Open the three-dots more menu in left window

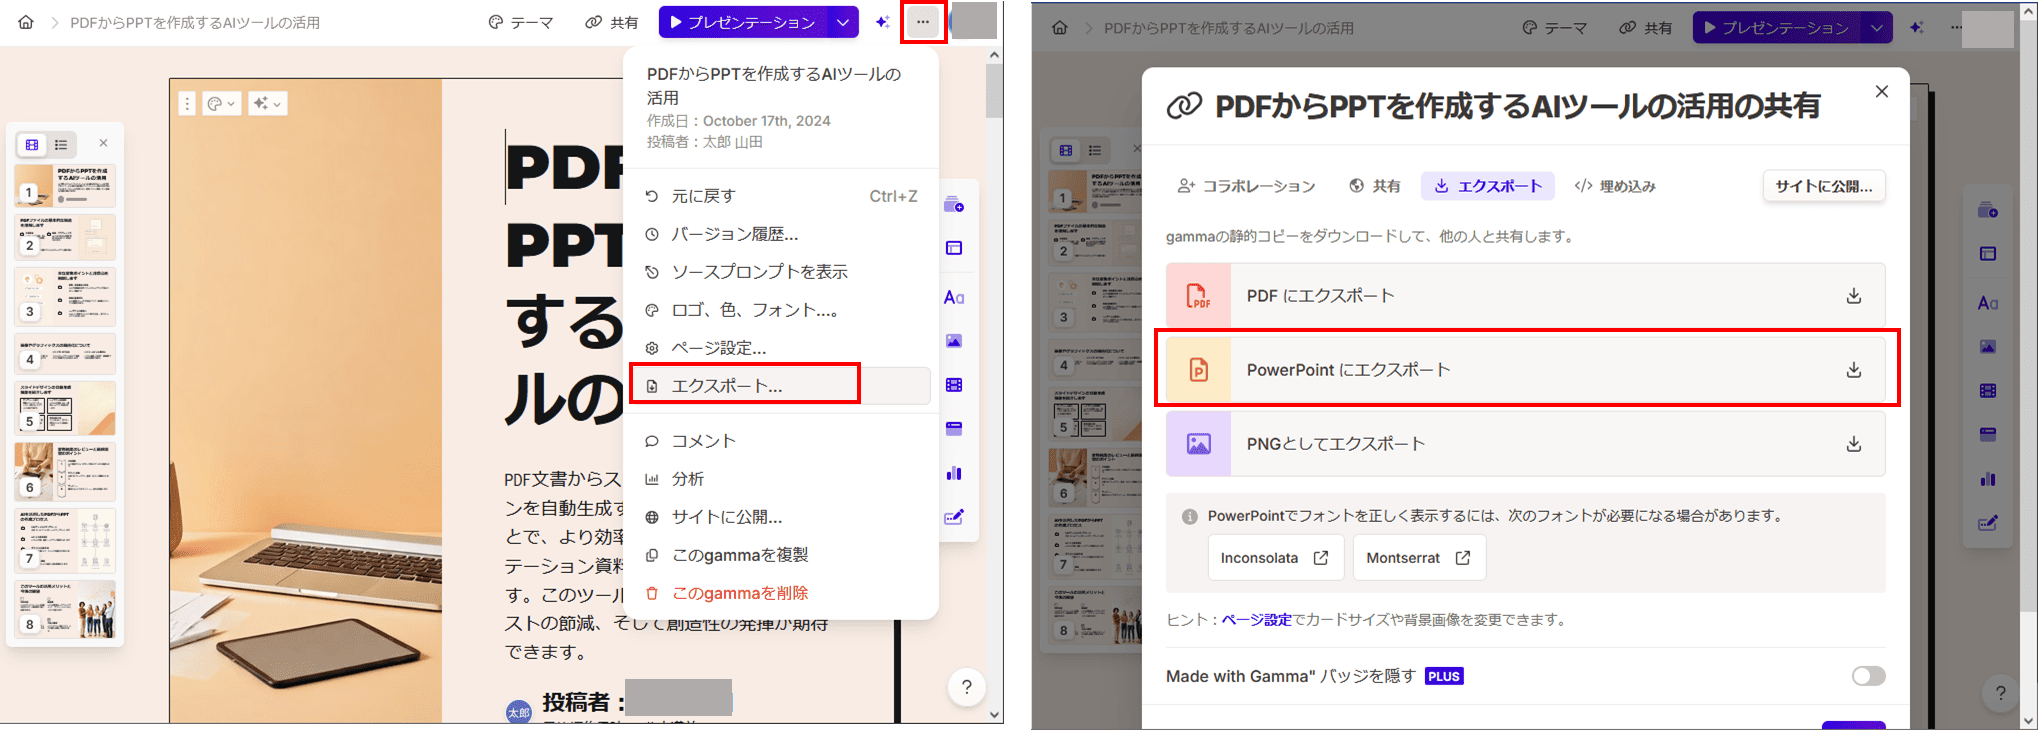tap(922, 22)
